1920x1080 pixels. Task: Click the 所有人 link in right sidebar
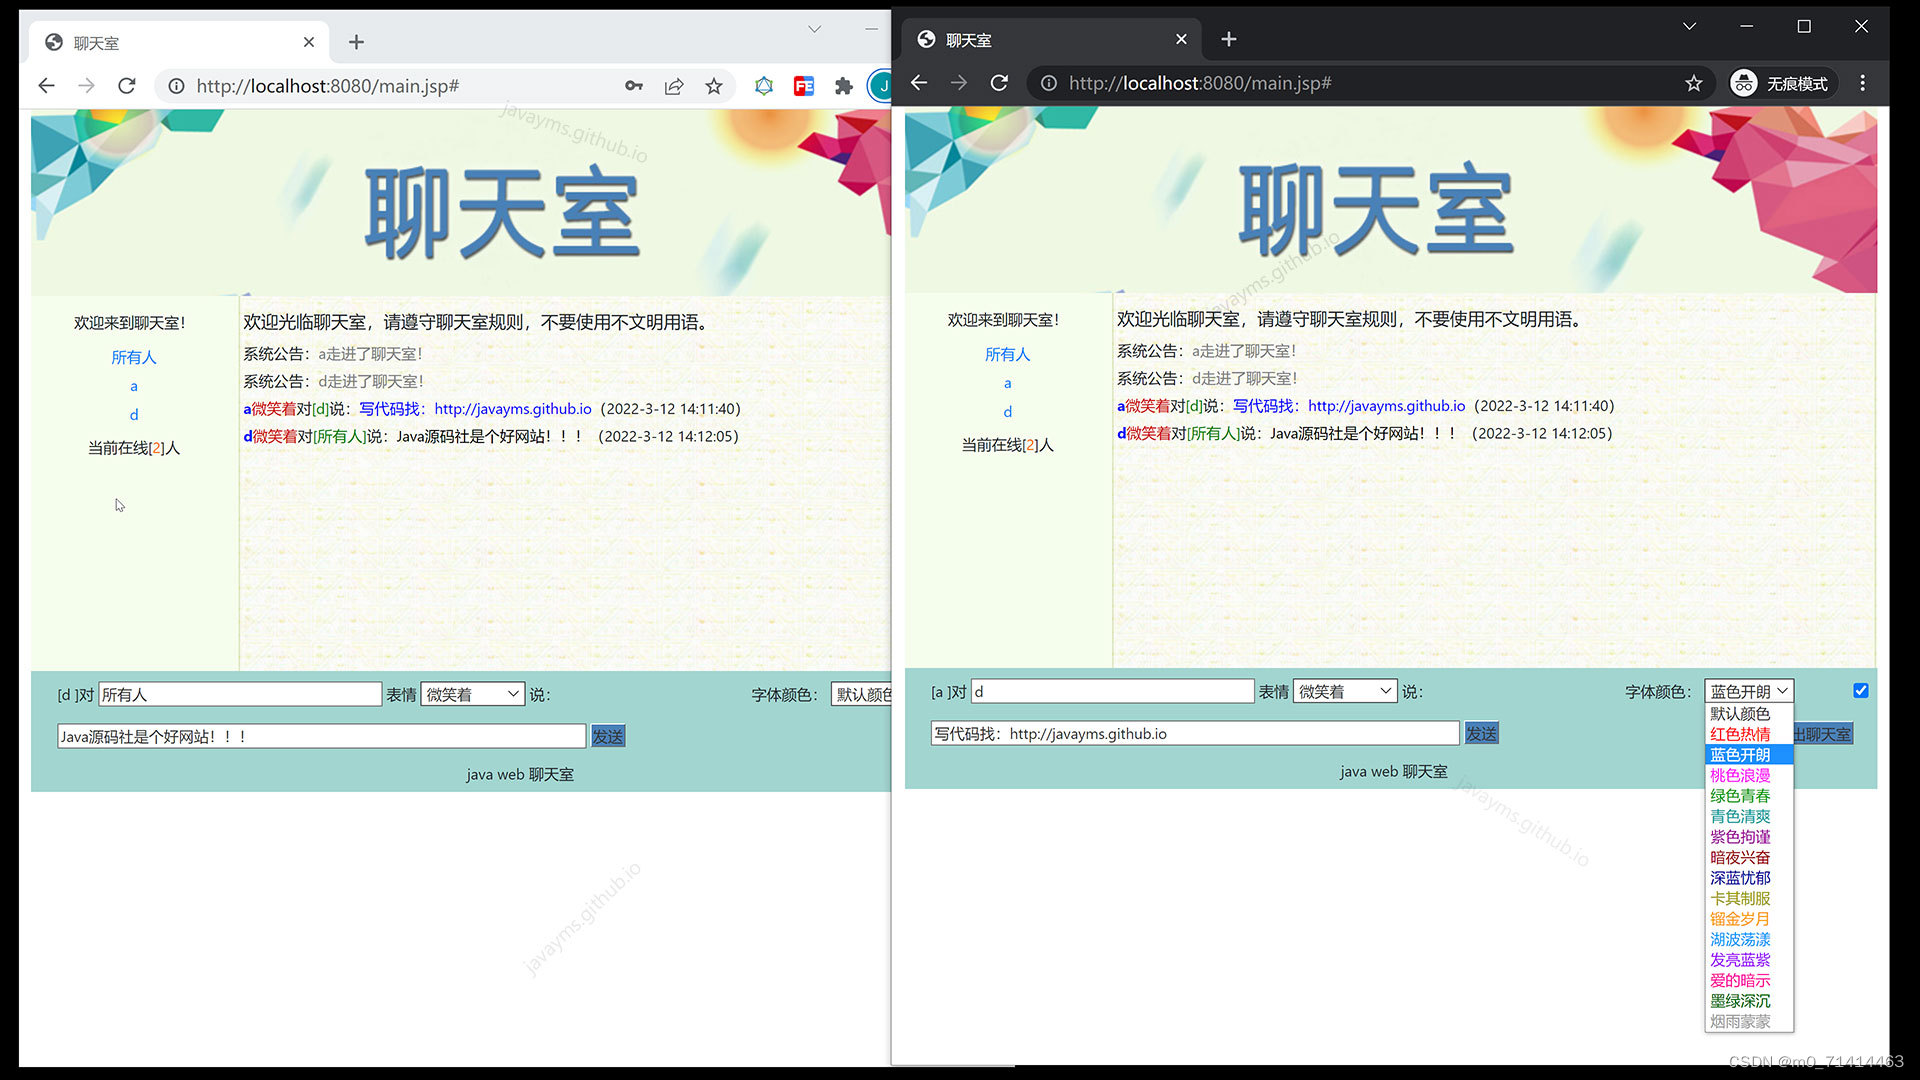[1007, 354]
